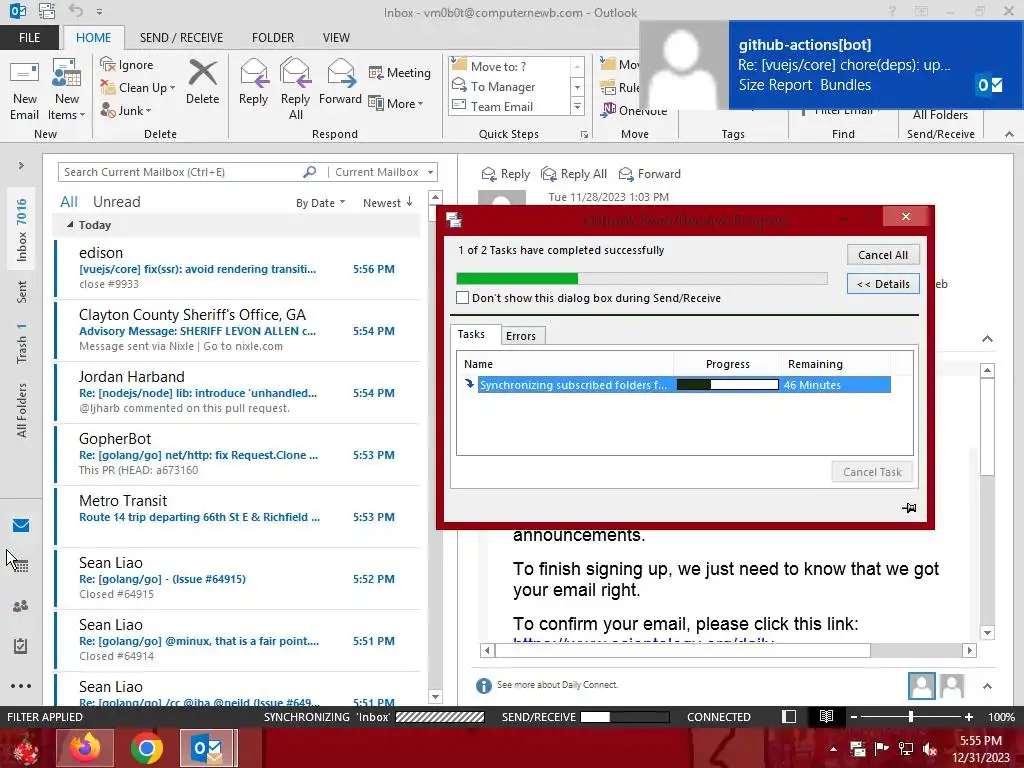Open the More respond options
Viewport: 1024px width, 768px height.
396,103
